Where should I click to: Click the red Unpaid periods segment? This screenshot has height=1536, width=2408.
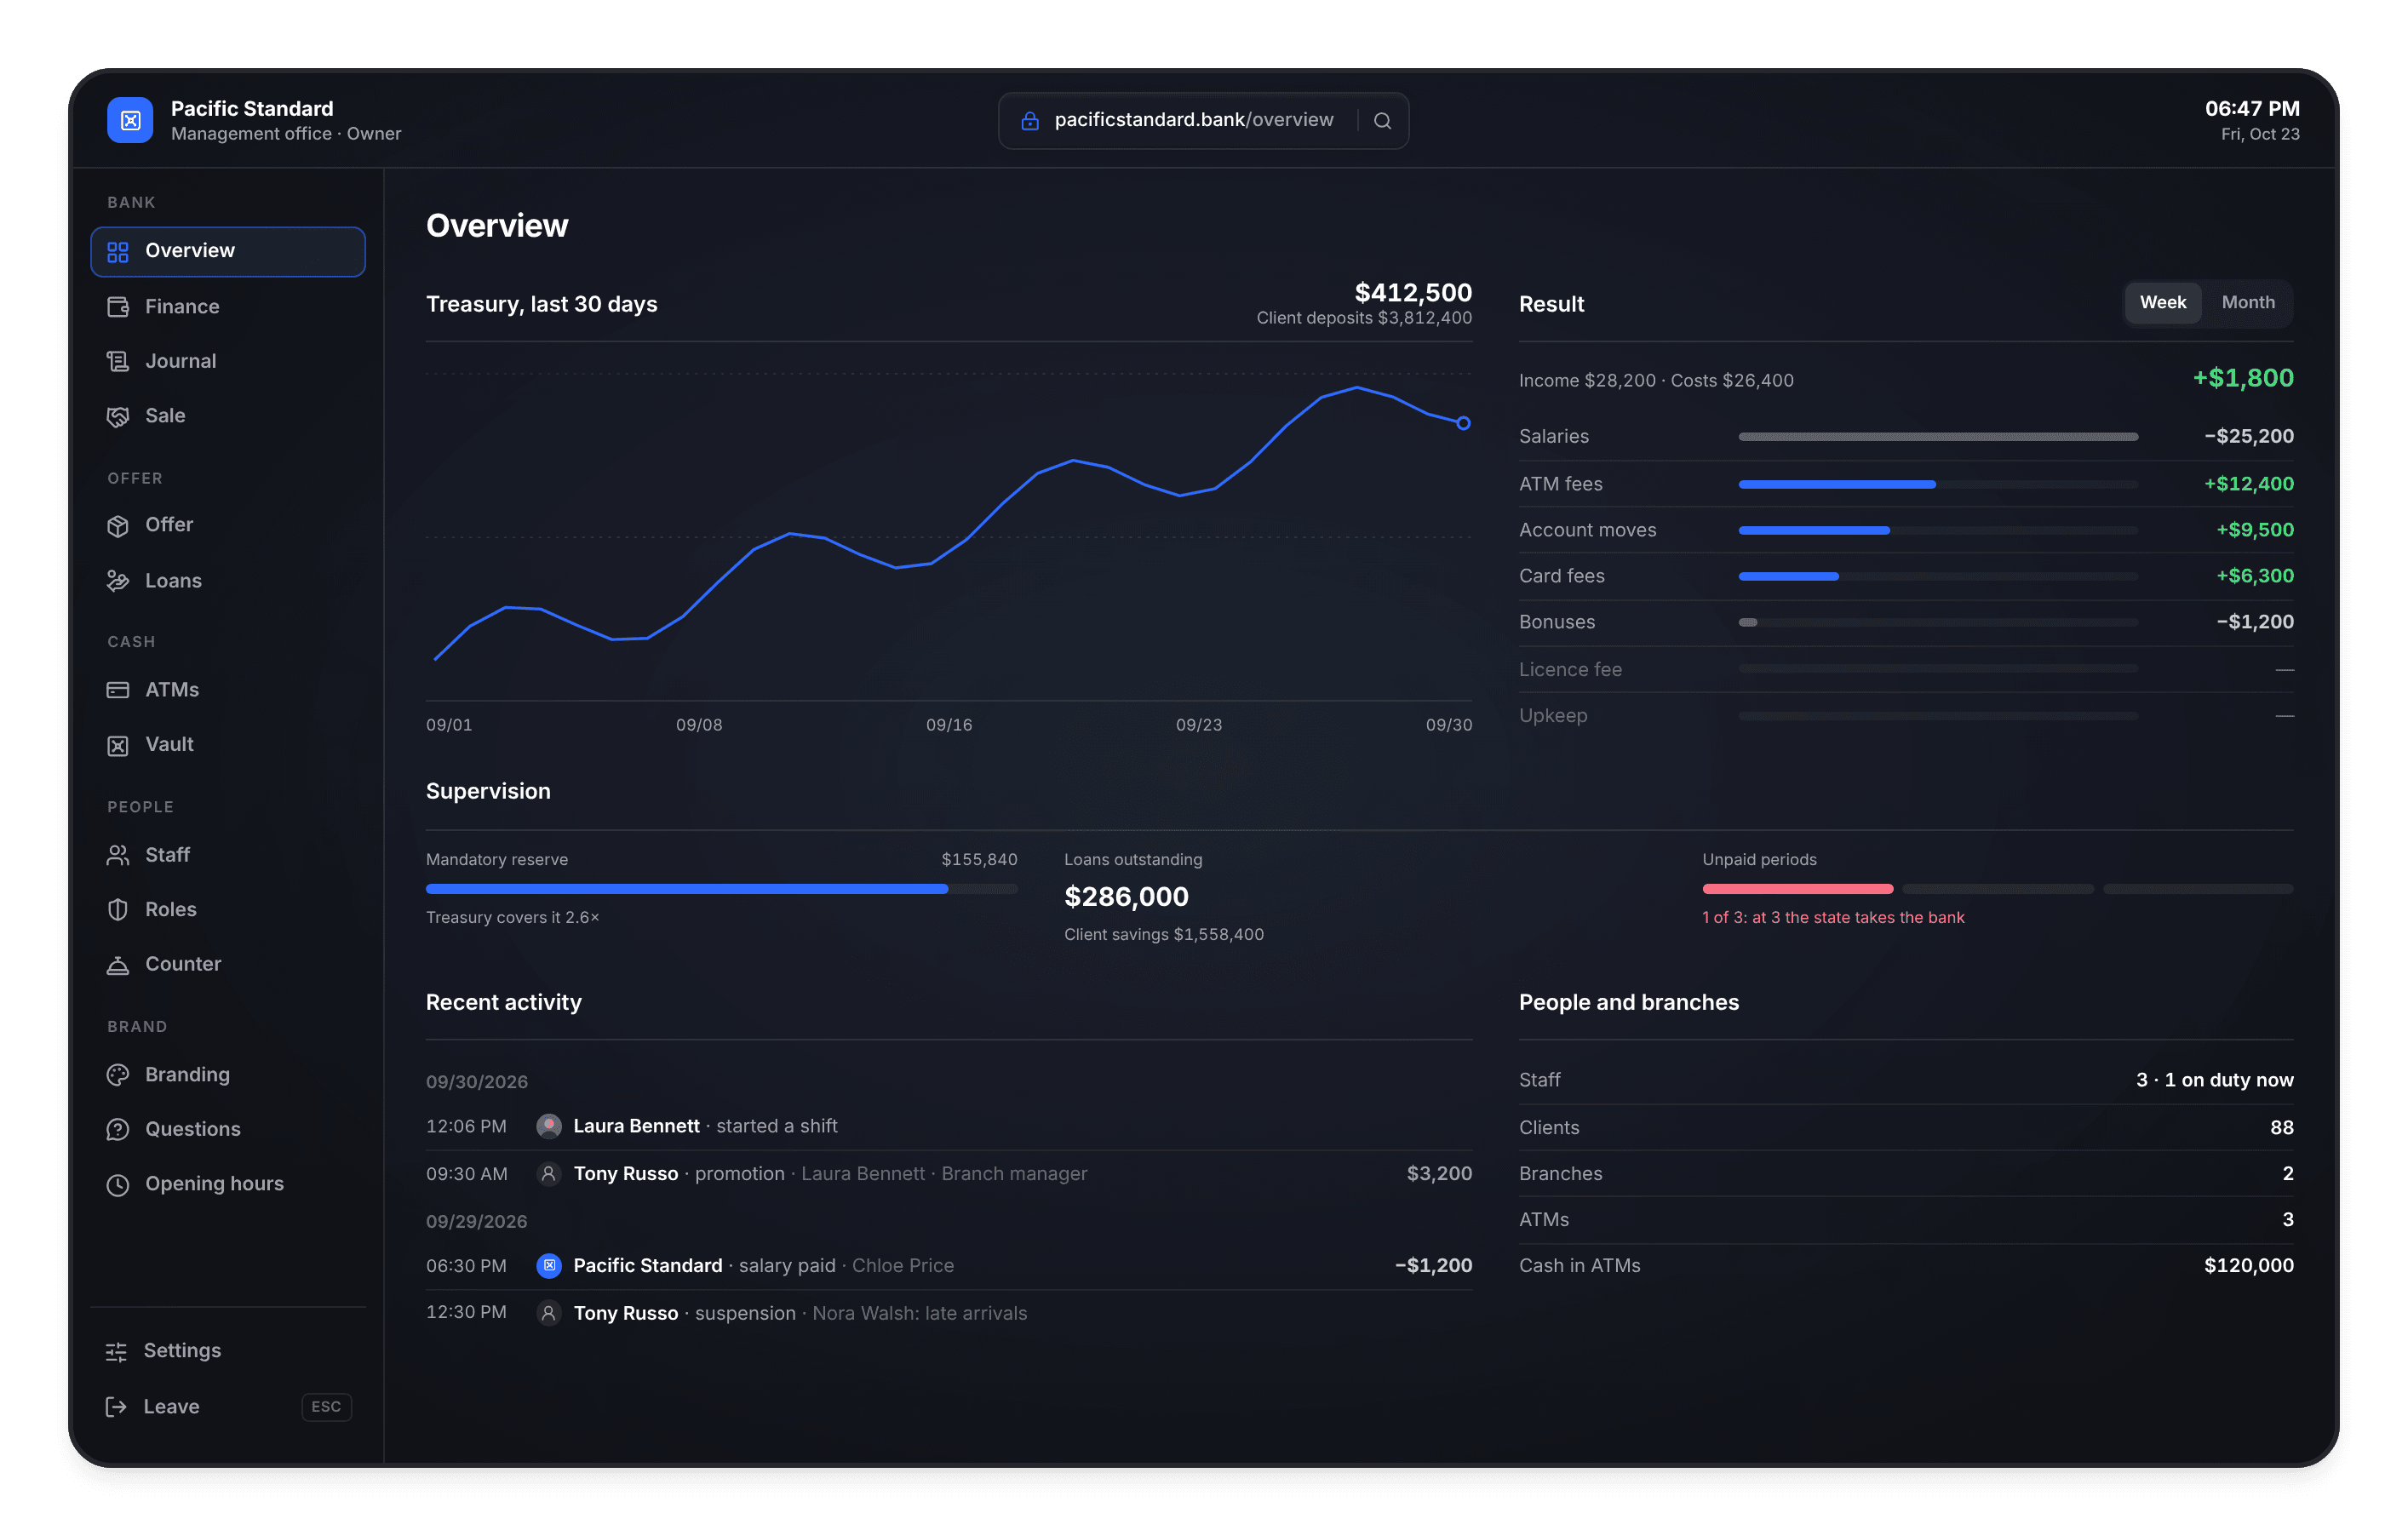[1797, 889]
